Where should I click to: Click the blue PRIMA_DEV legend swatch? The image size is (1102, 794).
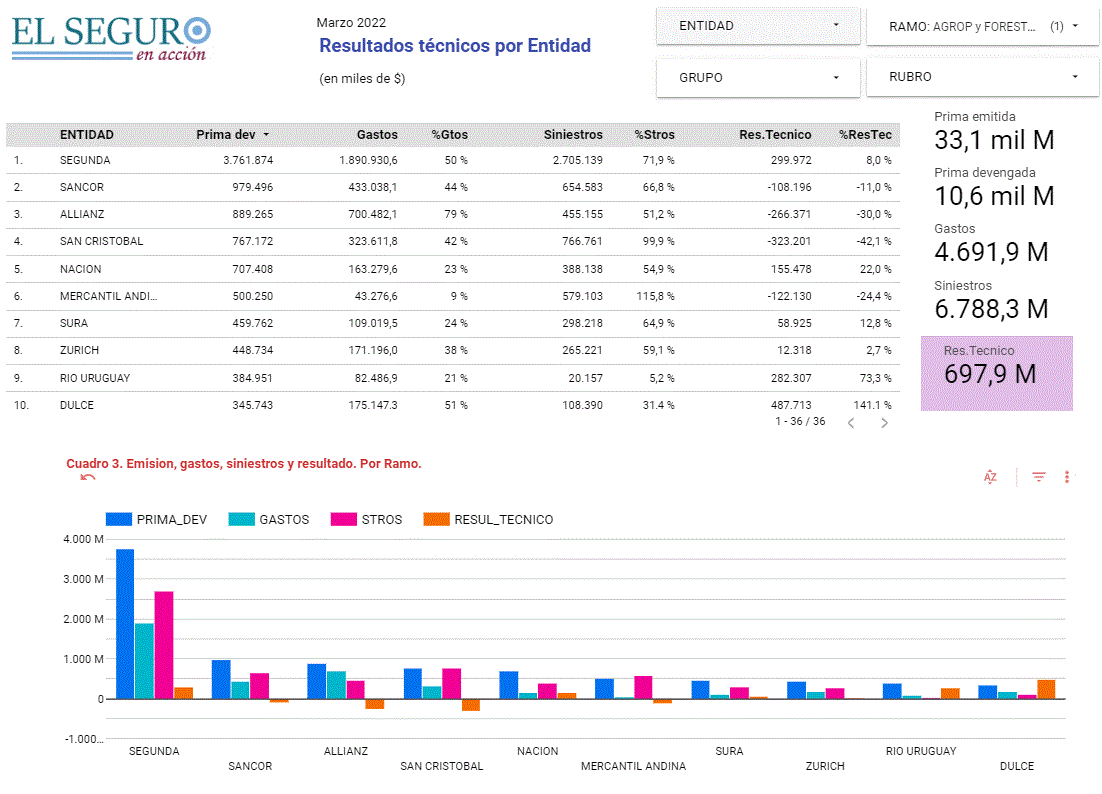click(118, 519)
